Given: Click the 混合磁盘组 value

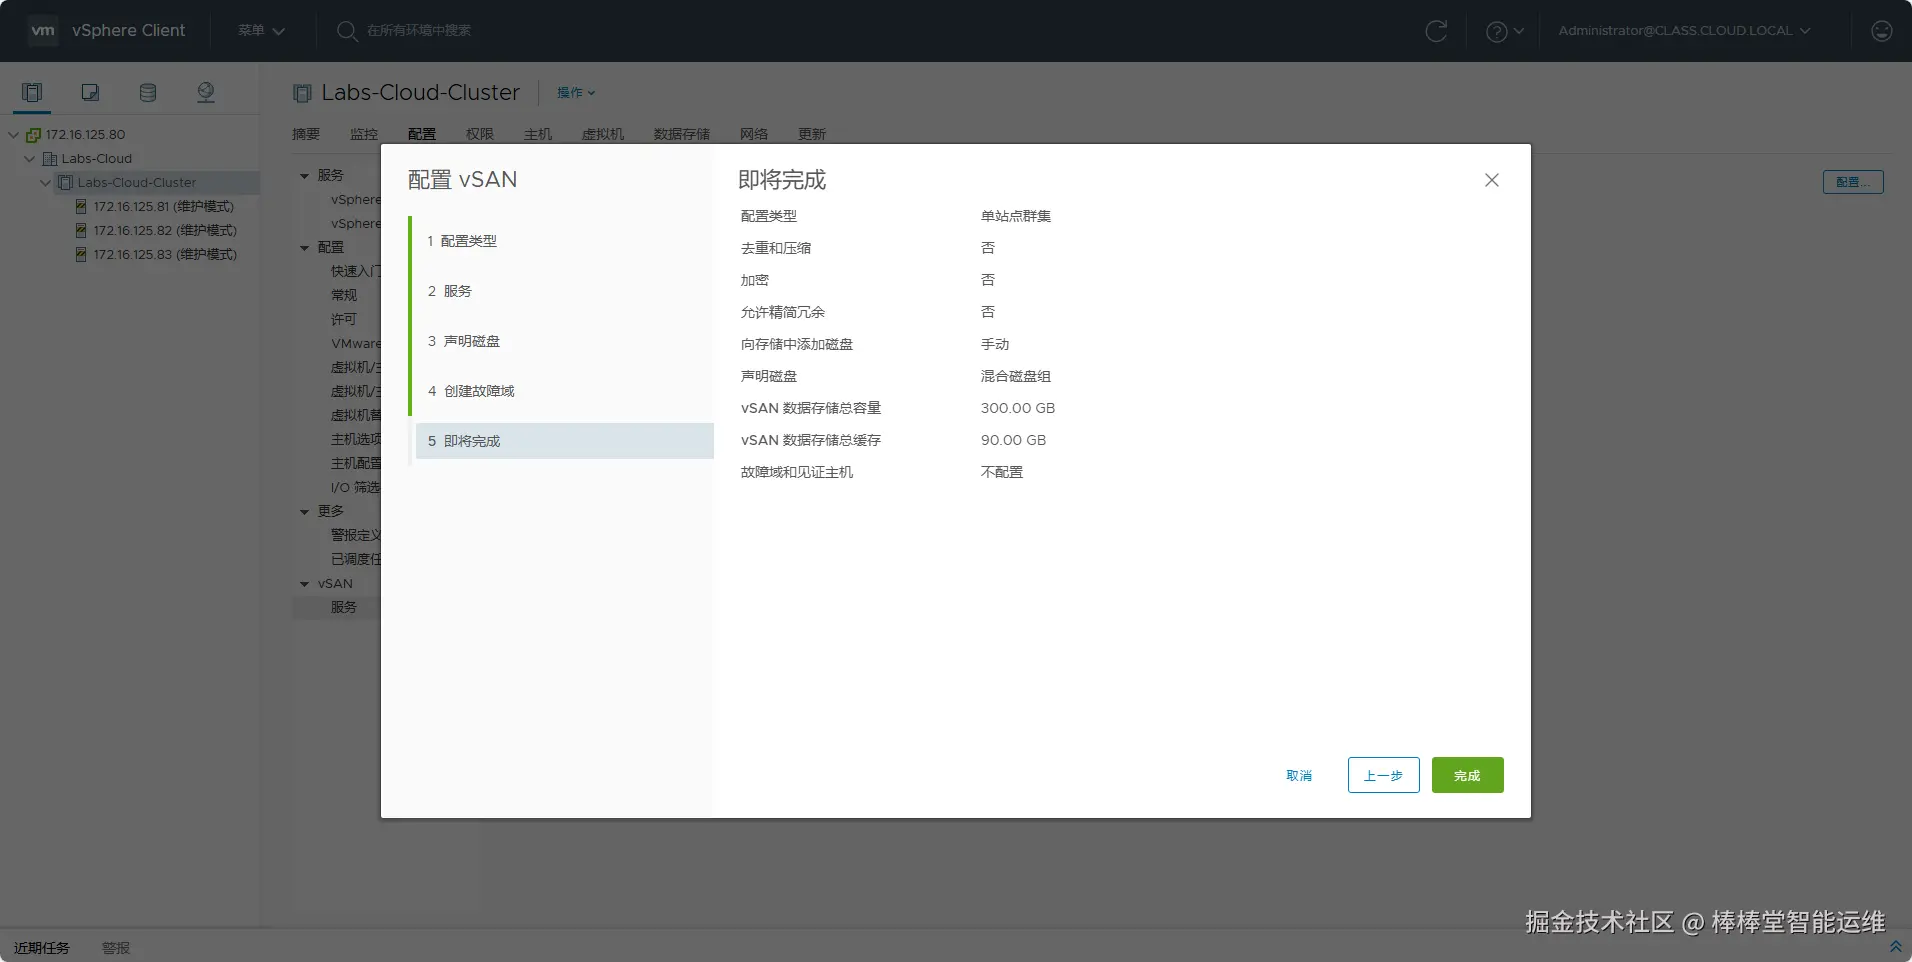Looking at the screenshot, I should point(1016,376).
